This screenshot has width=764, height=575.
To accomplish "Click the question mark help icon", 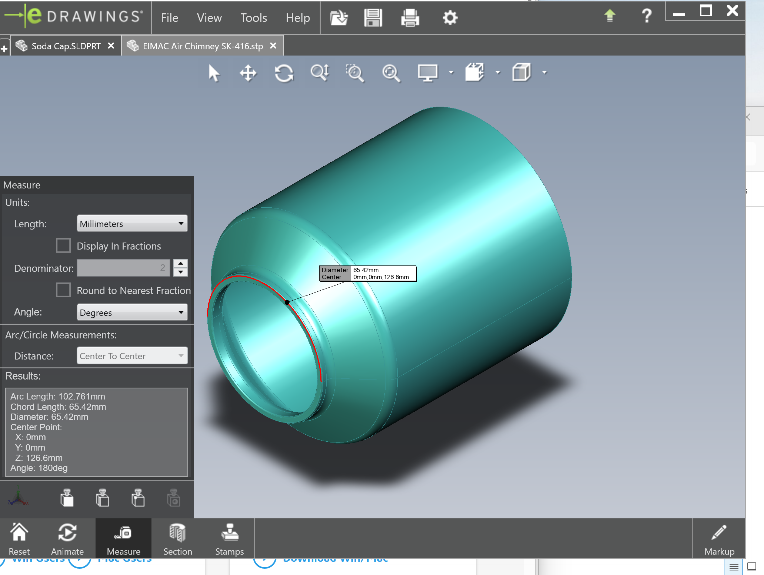I will click(x=646, y=16).
